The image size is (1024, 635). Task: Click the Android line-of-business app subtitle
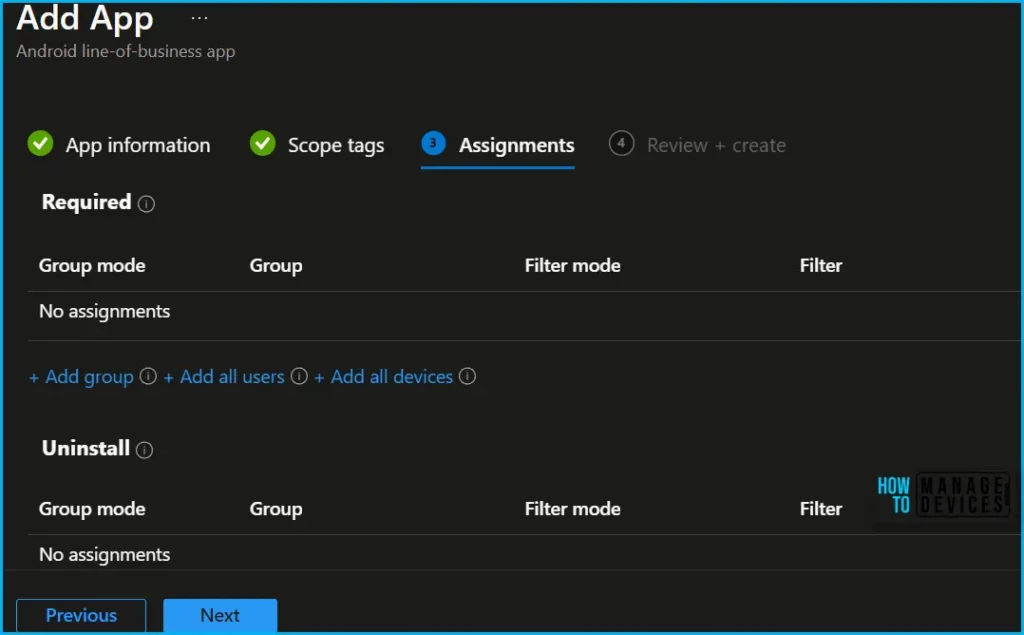coord(125,52)
